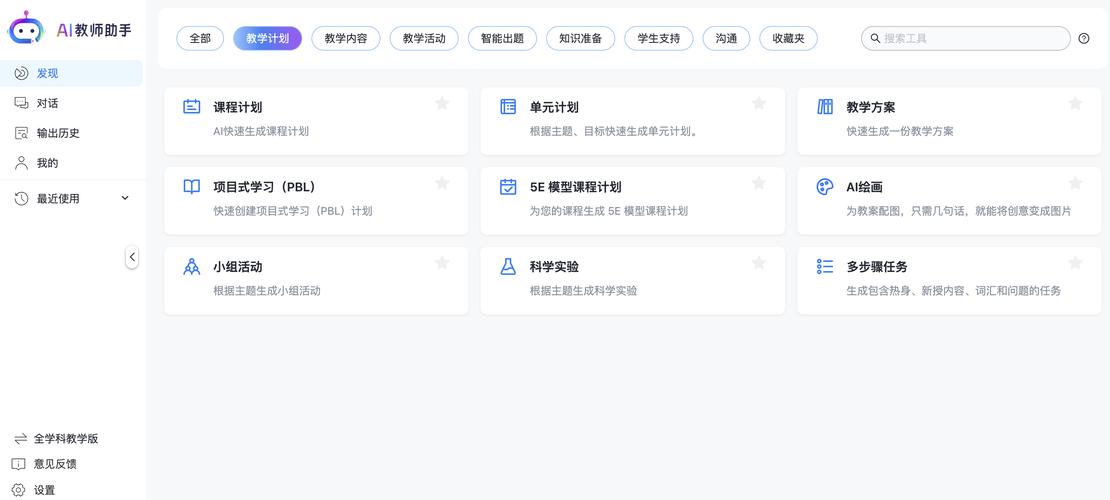The height and width of the screenshot is (500, 1110).
Task: Open the 知识准备 tab
Action: click(x=580, y=39)
